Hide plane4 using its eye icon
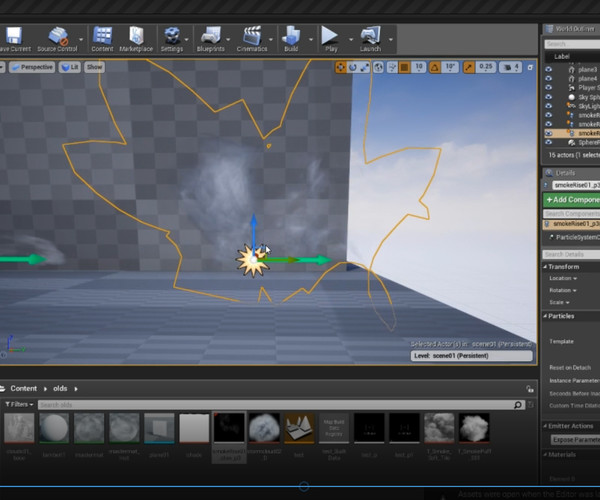This screenshot has height=500, width=600. 549,79
